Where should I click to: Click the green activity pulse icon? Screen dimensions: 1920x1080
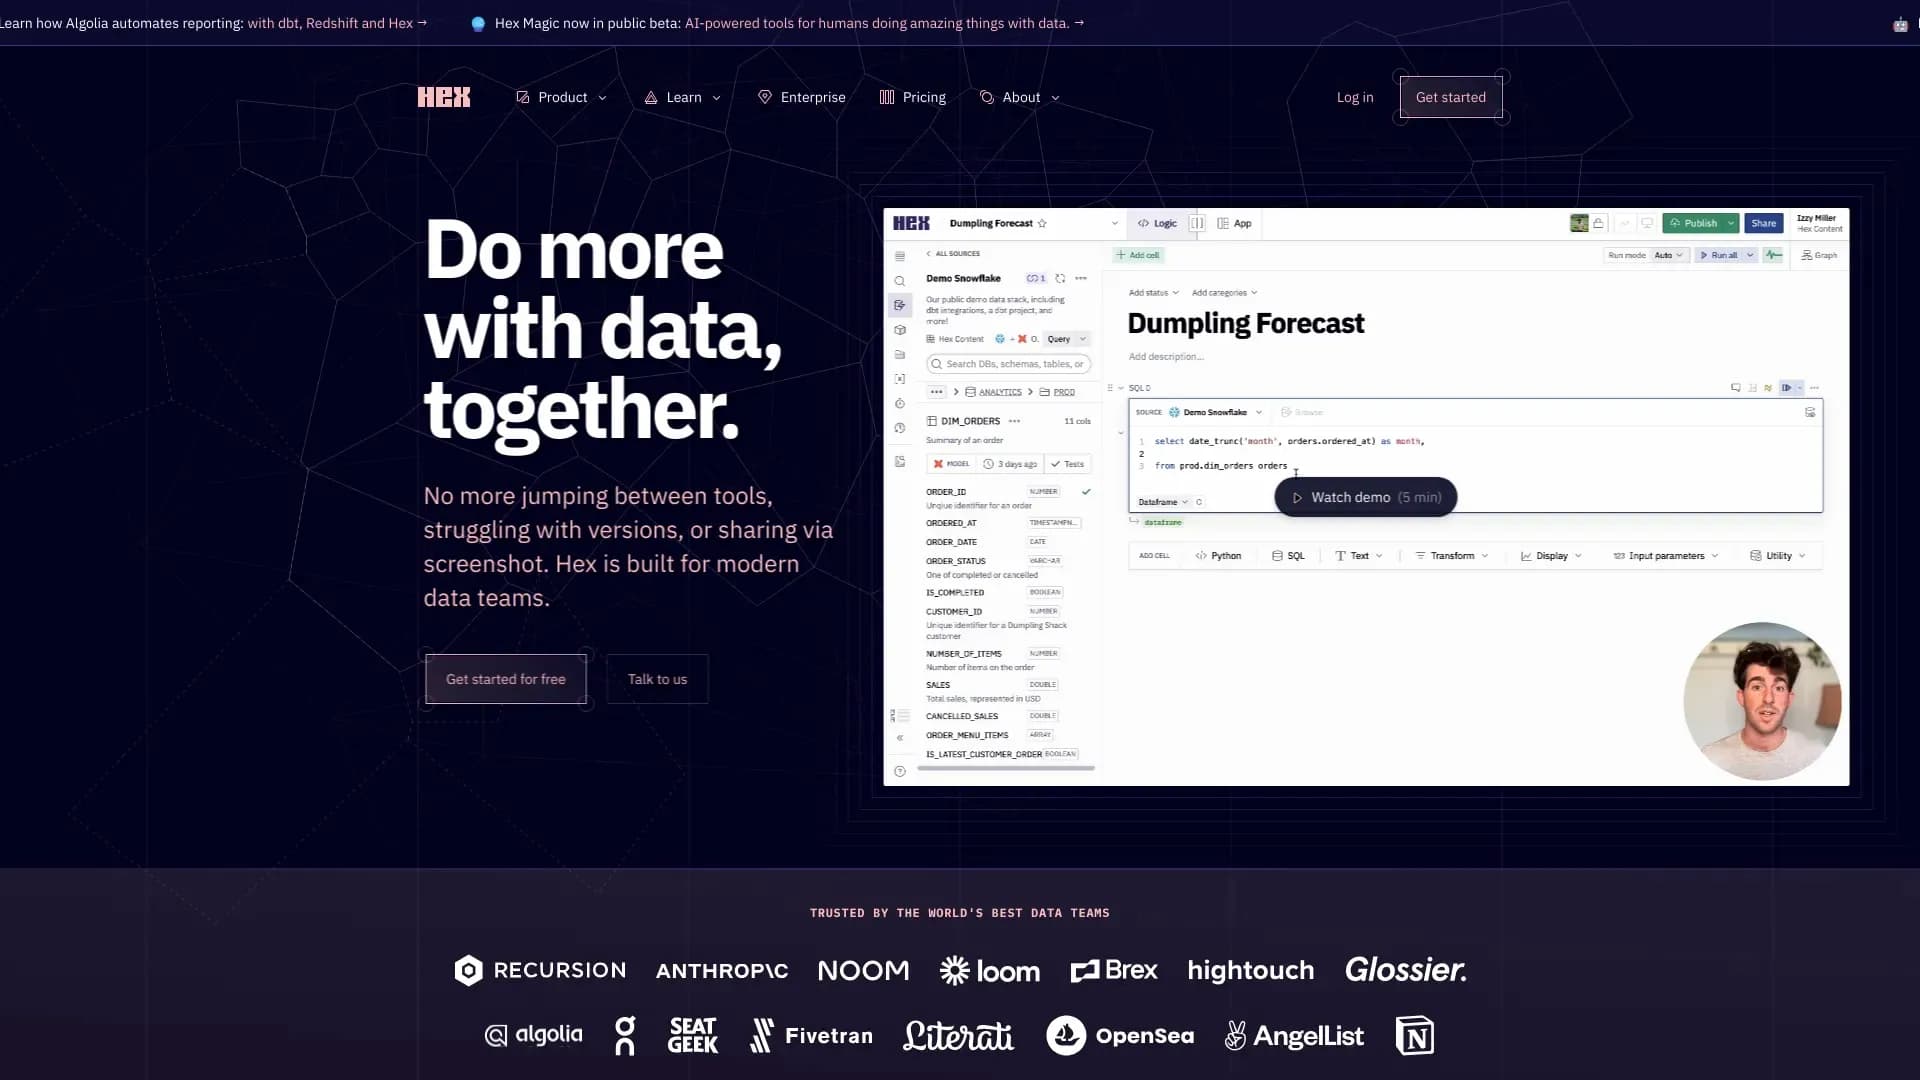[x=1773, y=255]
